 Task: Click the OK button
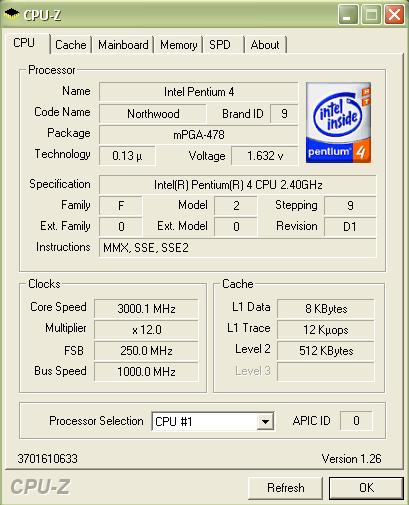pos(366,488)
